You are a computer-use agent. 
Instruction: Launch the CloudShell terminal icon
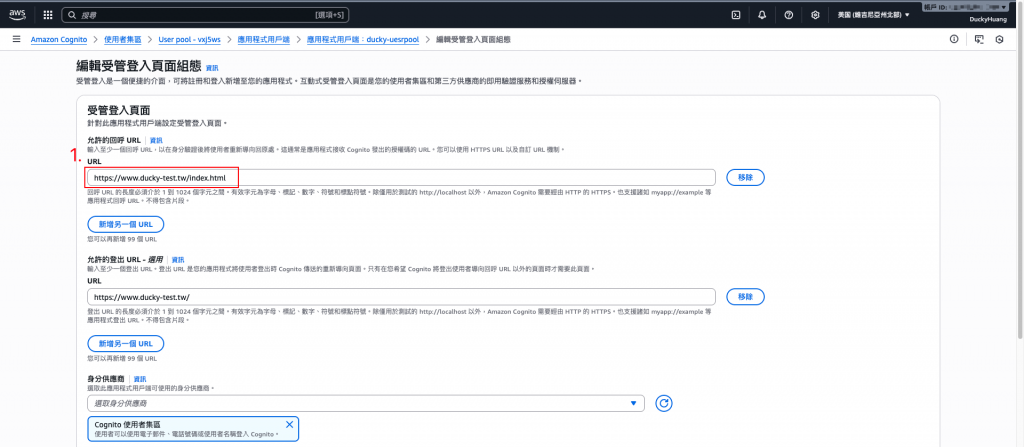pos(736,15)
